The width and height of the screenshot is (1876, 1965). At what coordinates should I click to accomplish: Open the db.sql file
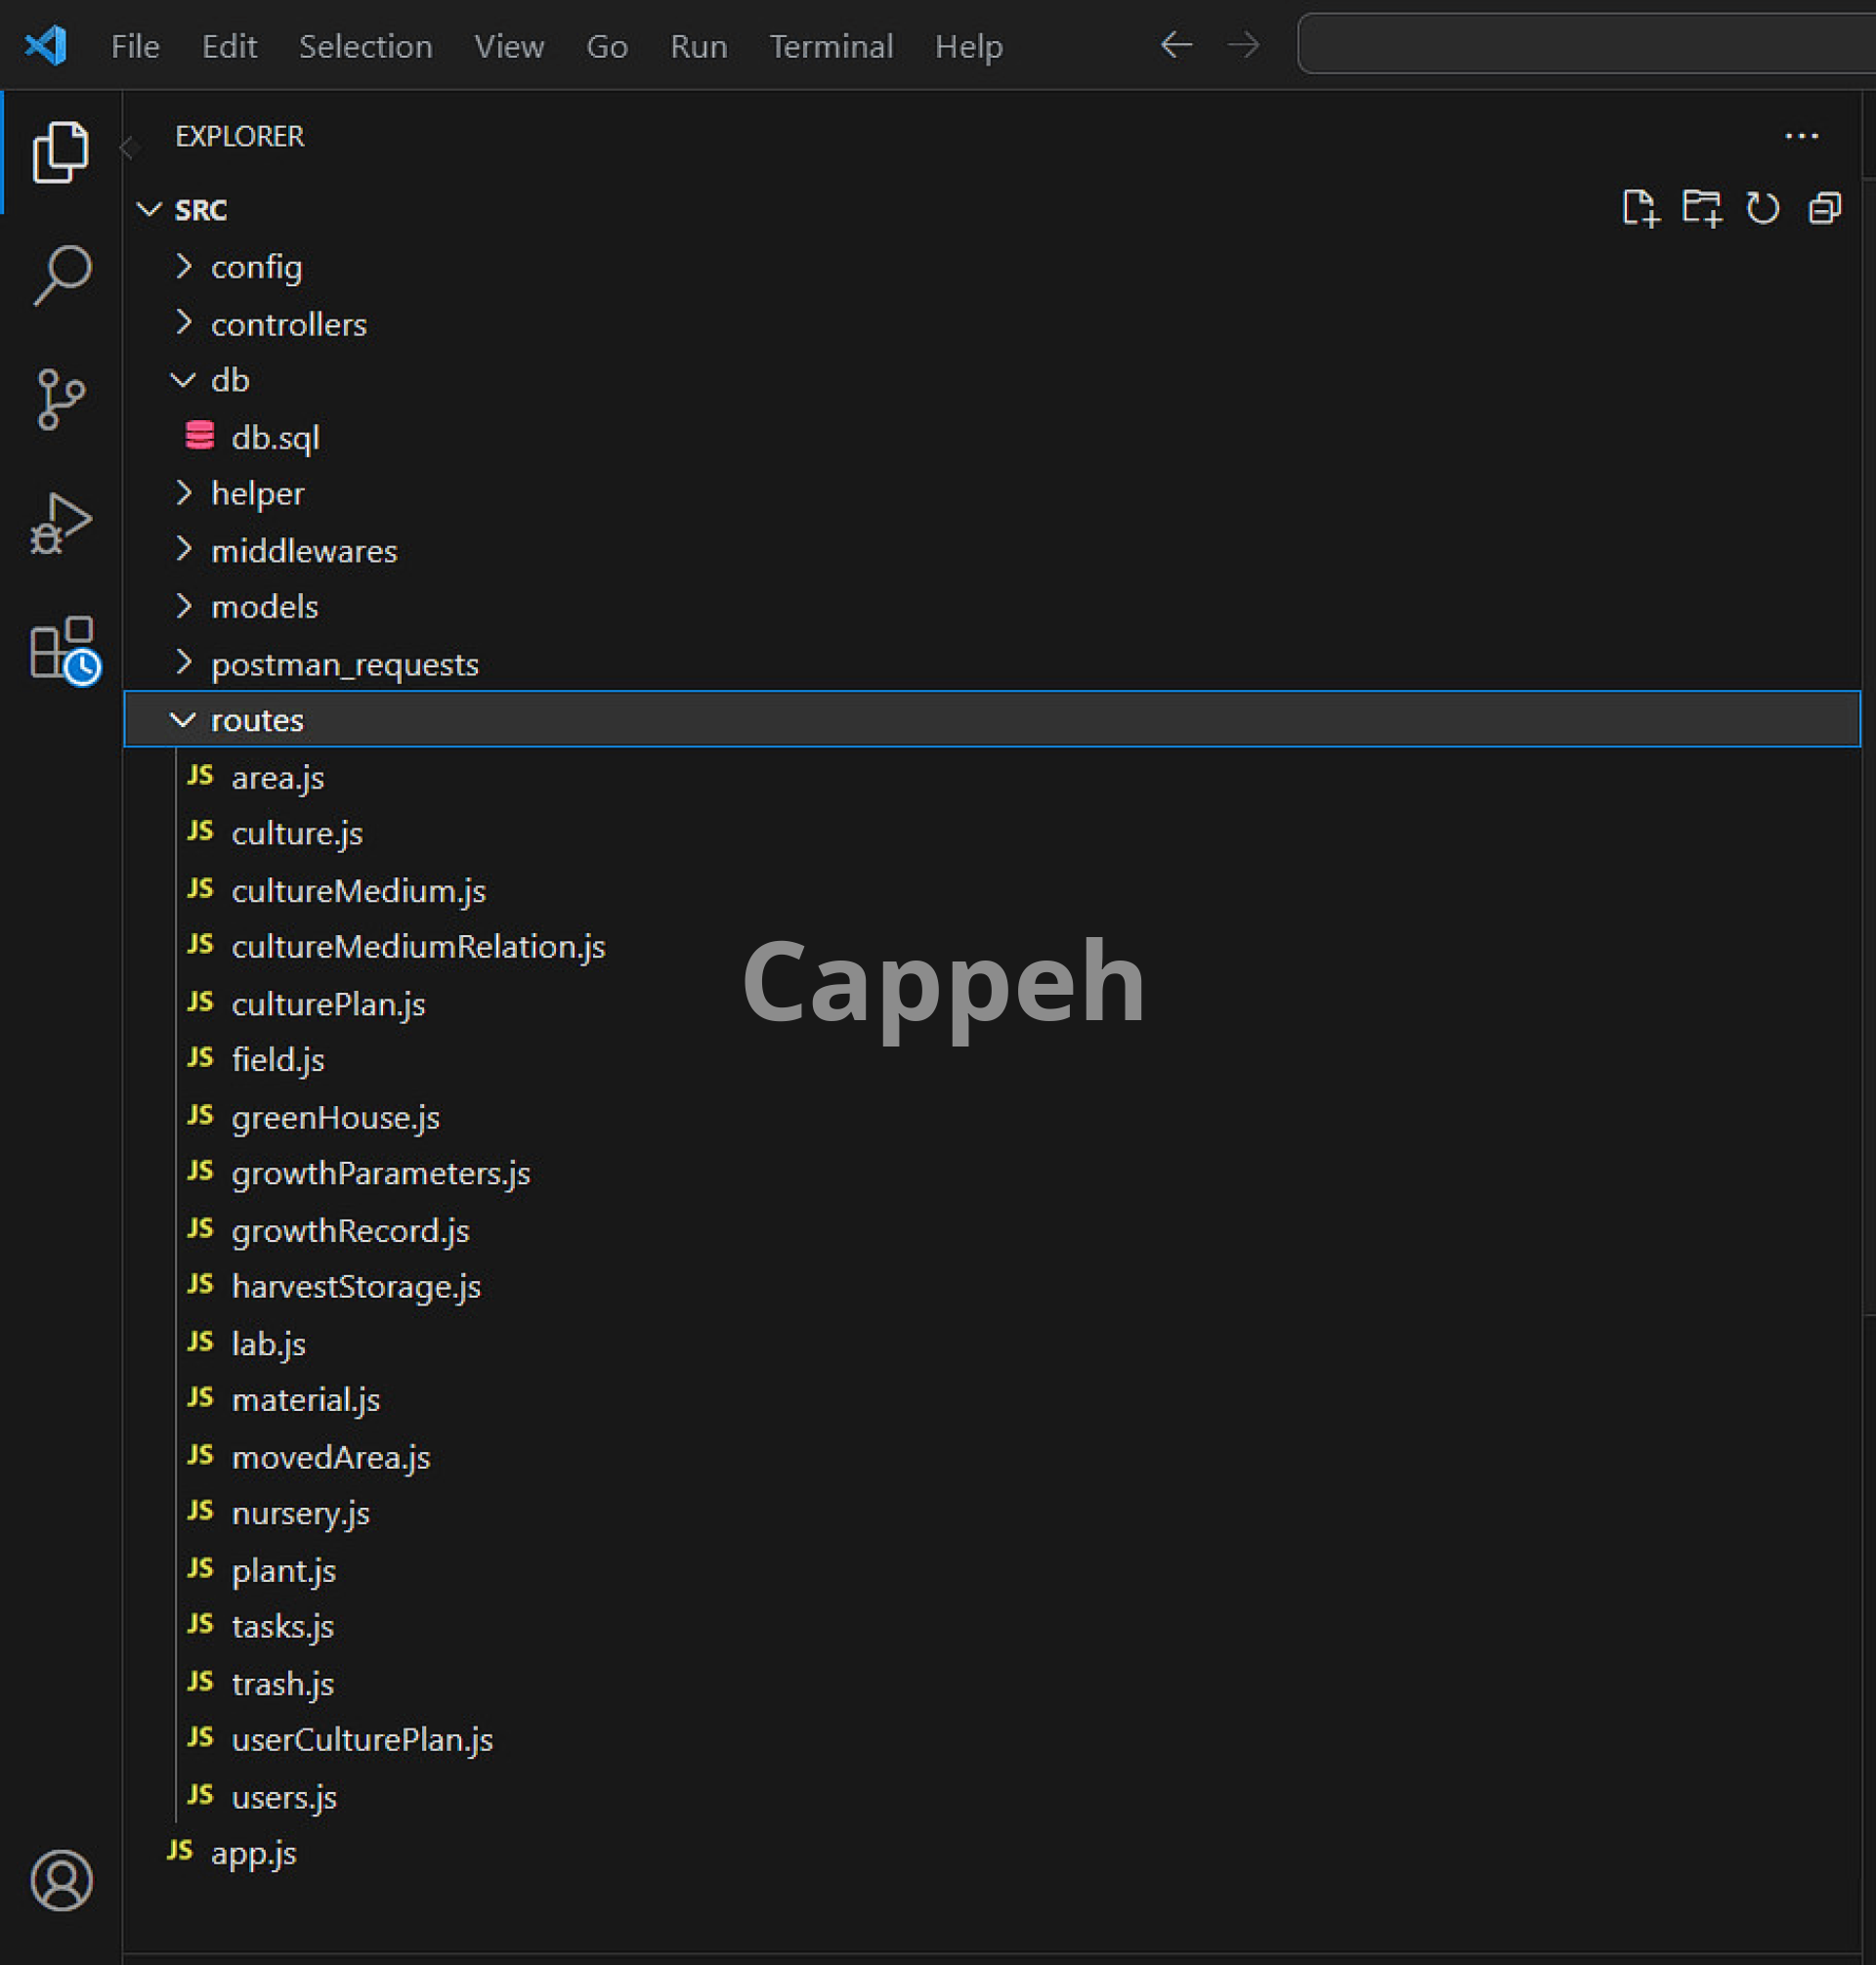pyautogui.click(x=275, y=438)
